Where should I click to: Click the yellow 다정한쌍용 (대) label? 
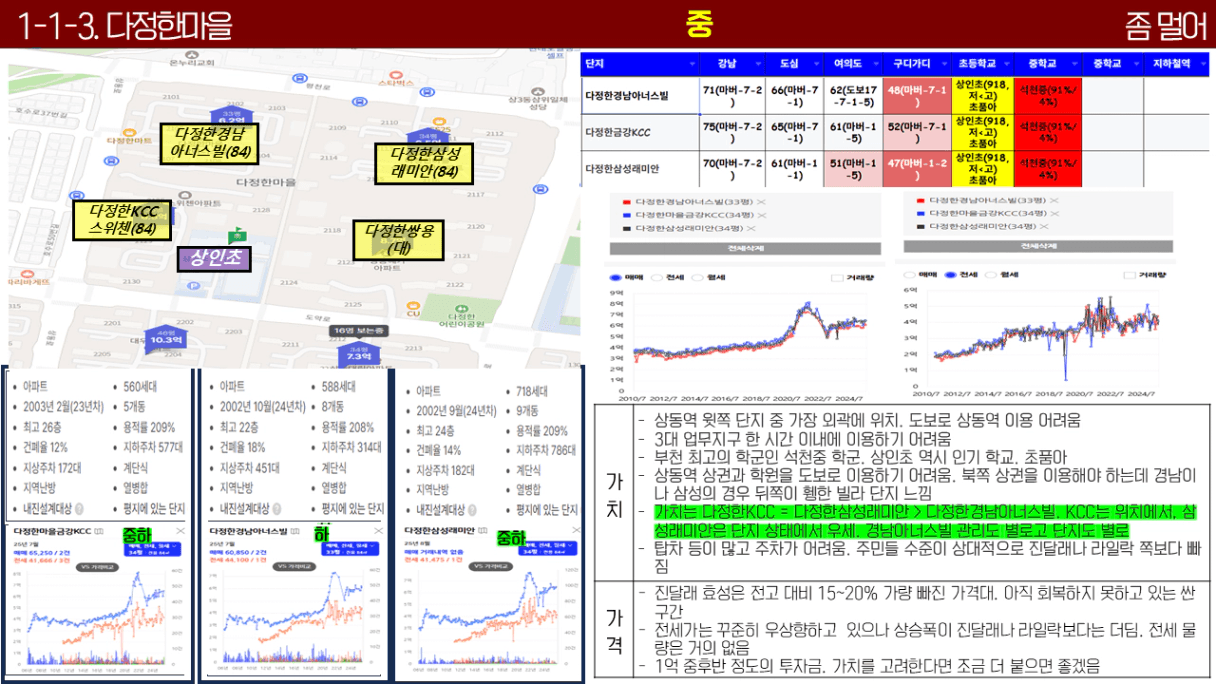tap(399, 240)
